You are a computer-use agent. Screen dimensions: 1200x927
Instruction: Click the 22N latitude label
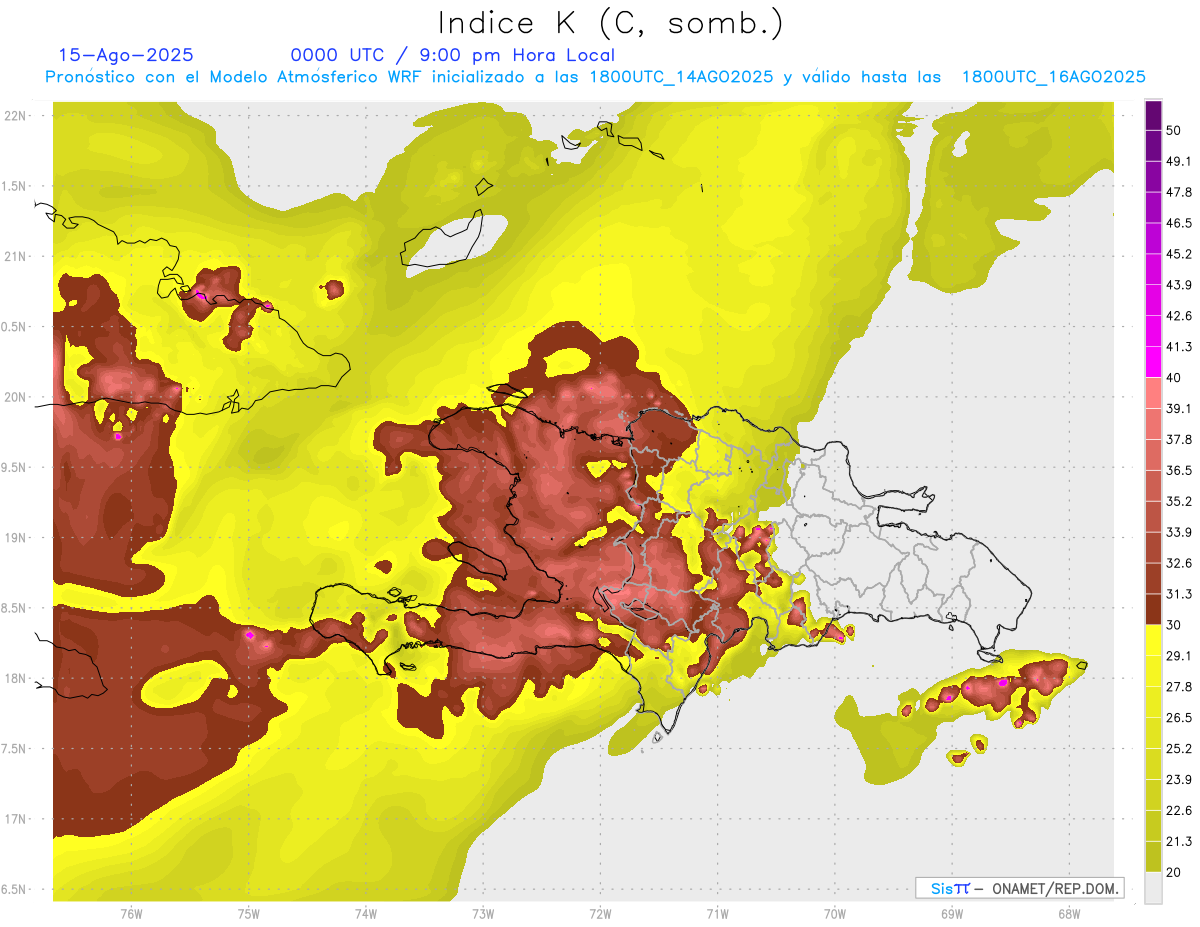coord(15,116)
